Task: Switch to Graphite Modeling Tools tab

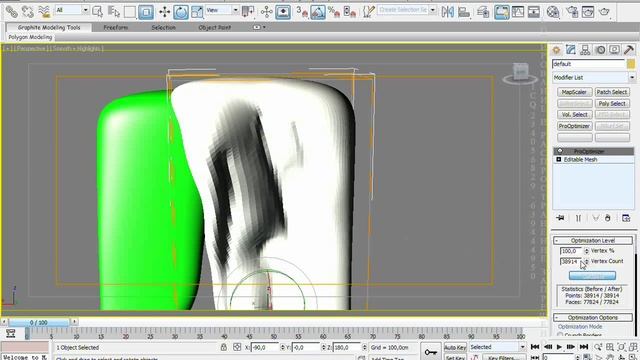Action: pyautogui.click(x=49, y=27)
